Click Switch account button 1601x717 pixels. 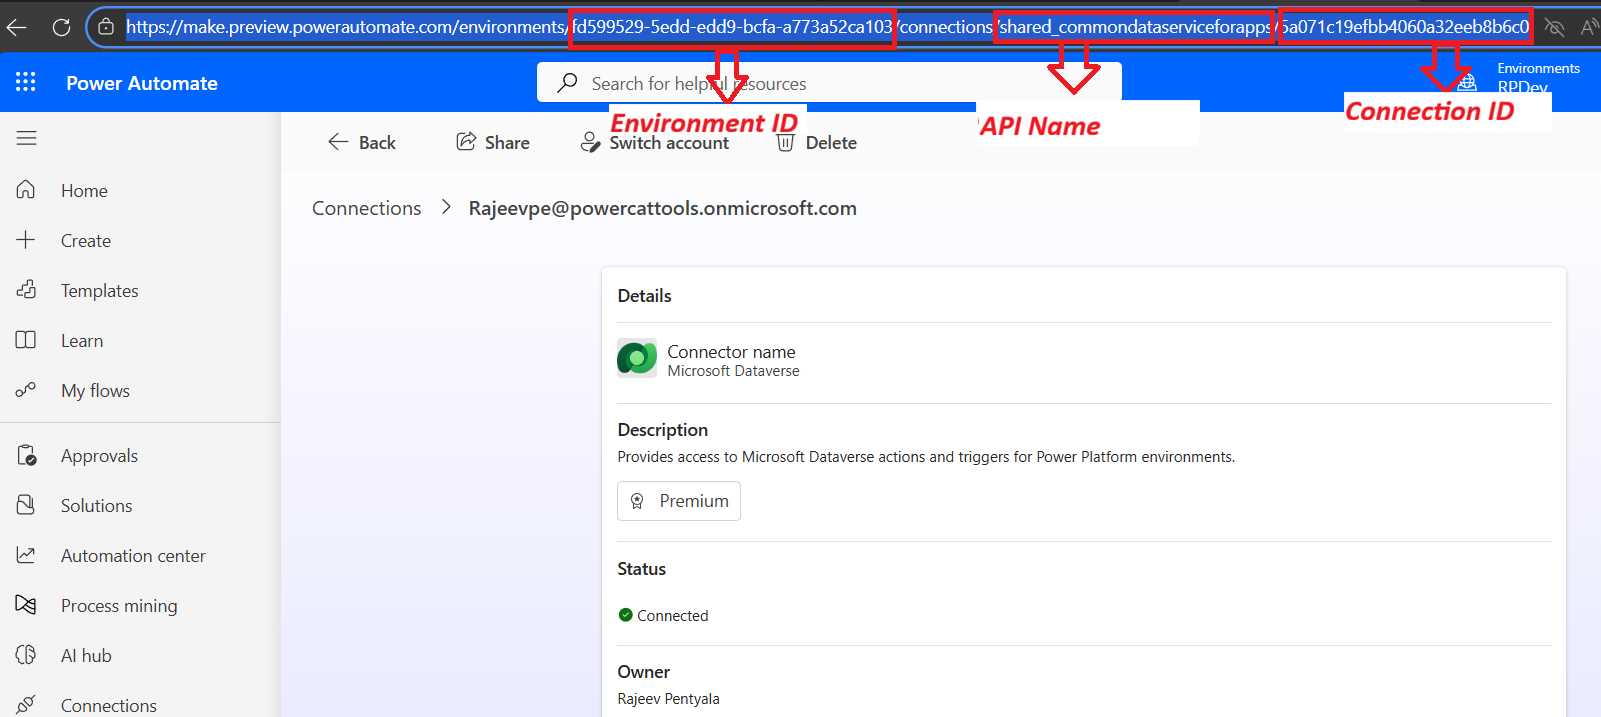click(x=655, y=143)
